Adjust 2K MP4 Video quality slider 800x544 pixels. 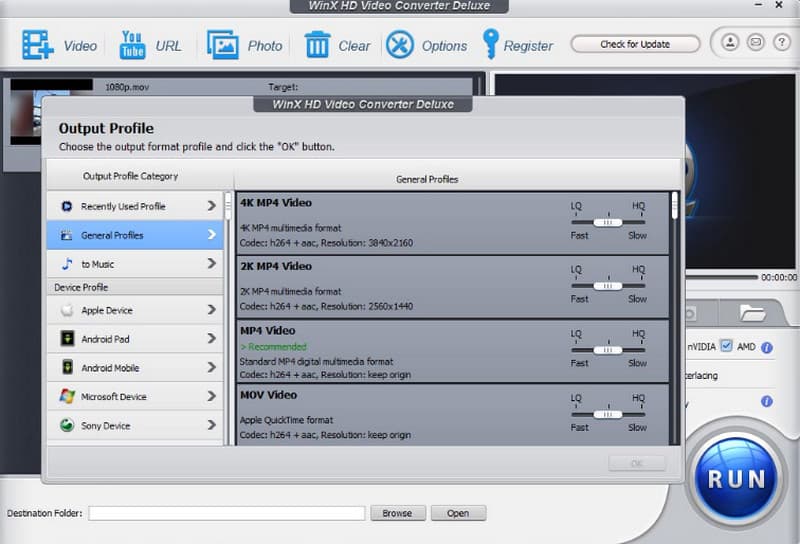[608, 286]
